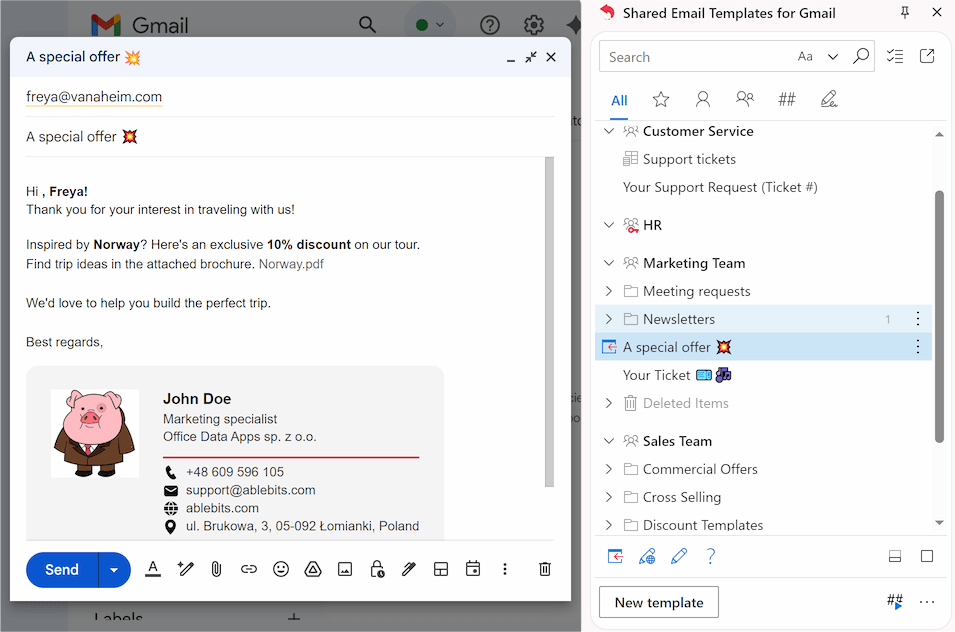
Task: Click the templates search magnifier icon
Action: click(861, 57)
